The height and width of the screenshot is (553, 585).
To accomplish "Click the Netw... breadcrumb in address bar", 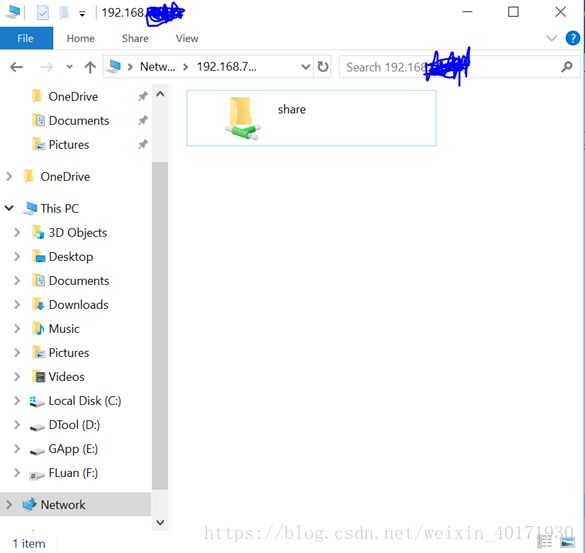I will [157, 67].
